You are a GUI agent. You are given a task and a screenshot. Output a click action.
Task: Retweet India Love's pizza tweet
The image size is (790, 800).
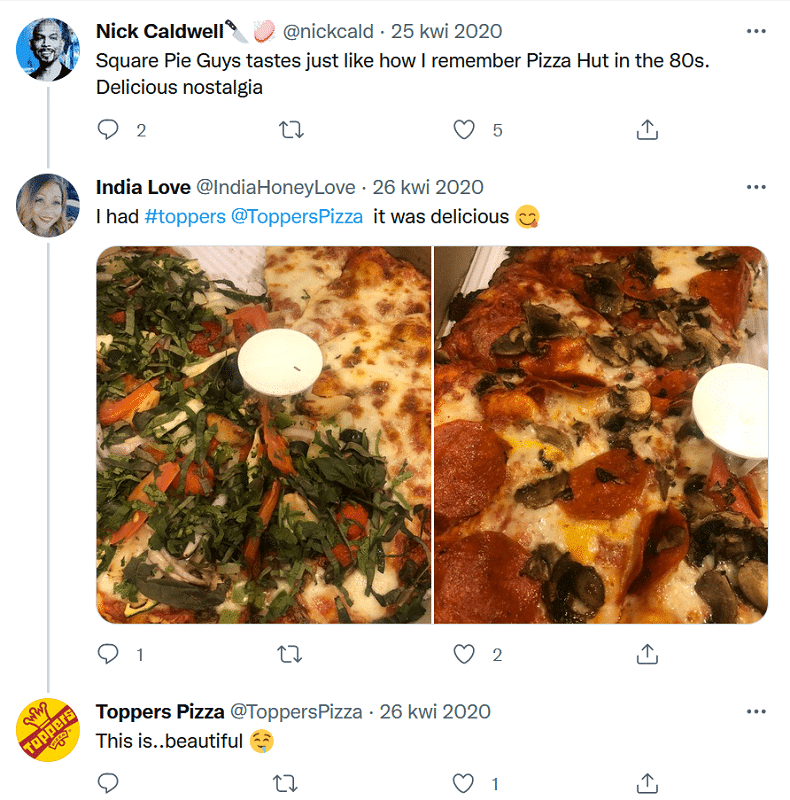(x=290, y=654)
